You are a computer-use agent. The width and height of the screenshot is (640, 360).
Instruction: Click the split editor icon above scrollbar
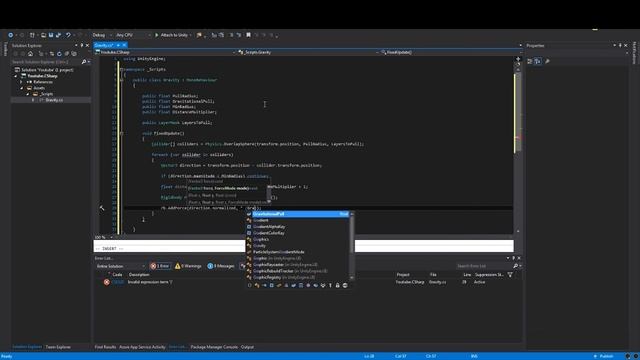click(x=518, y=59)
